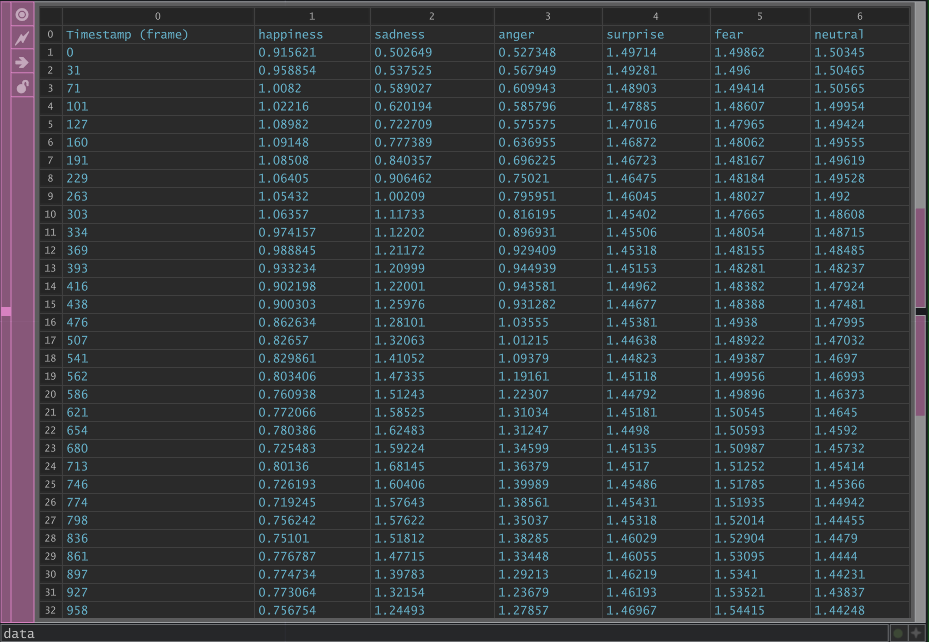Select sadness cell 1.00209
Screen dimensions: 929x642
click(432, 196)
